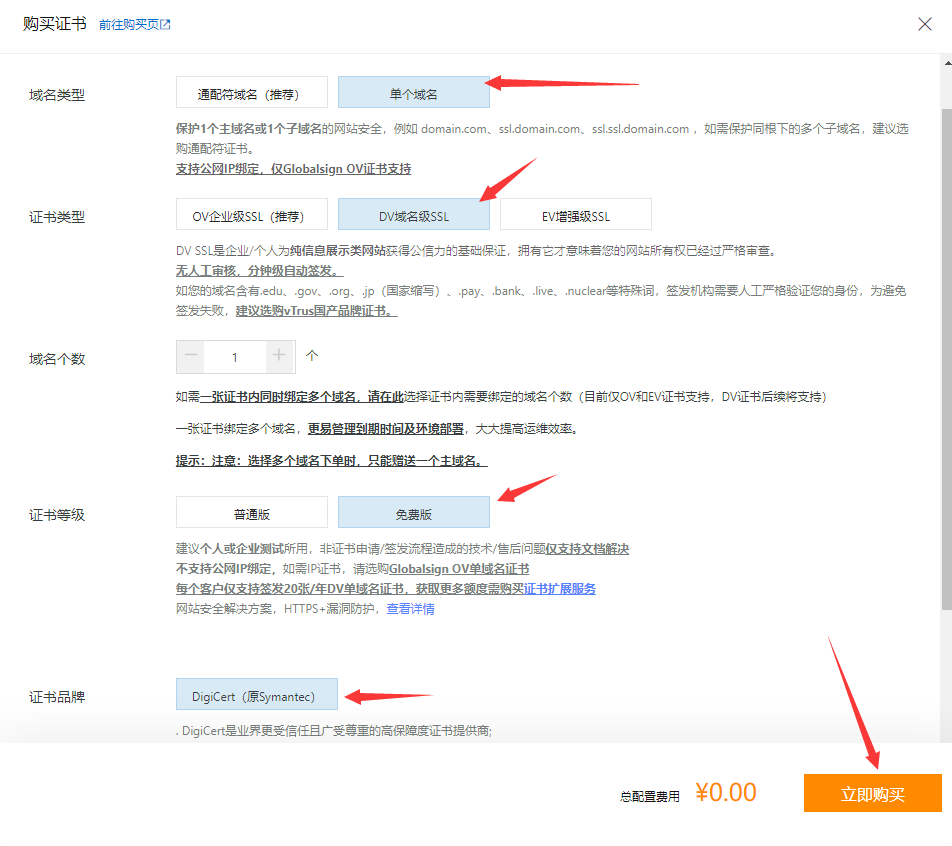Click the domain count number input field
Viewport: 952px width, 846px height.
tap(235, 356)
